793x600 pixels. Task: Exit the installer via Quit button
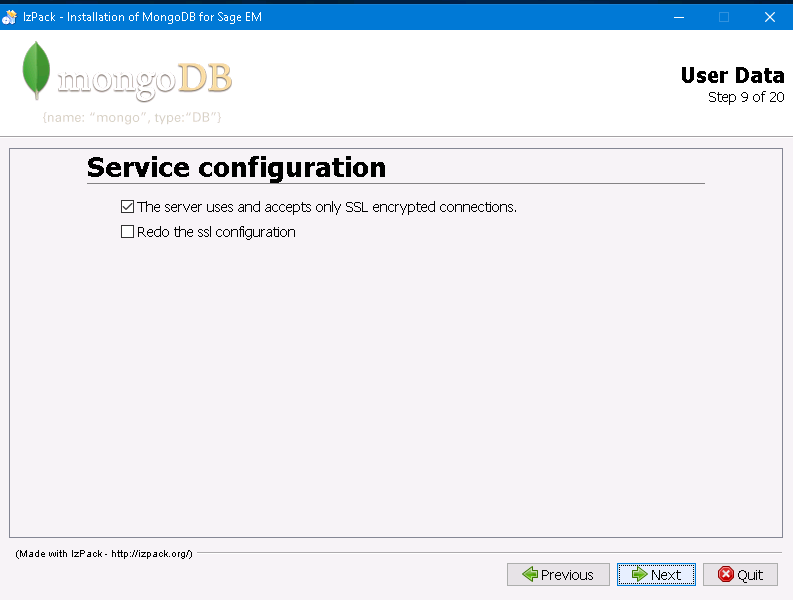coord(740,575)
